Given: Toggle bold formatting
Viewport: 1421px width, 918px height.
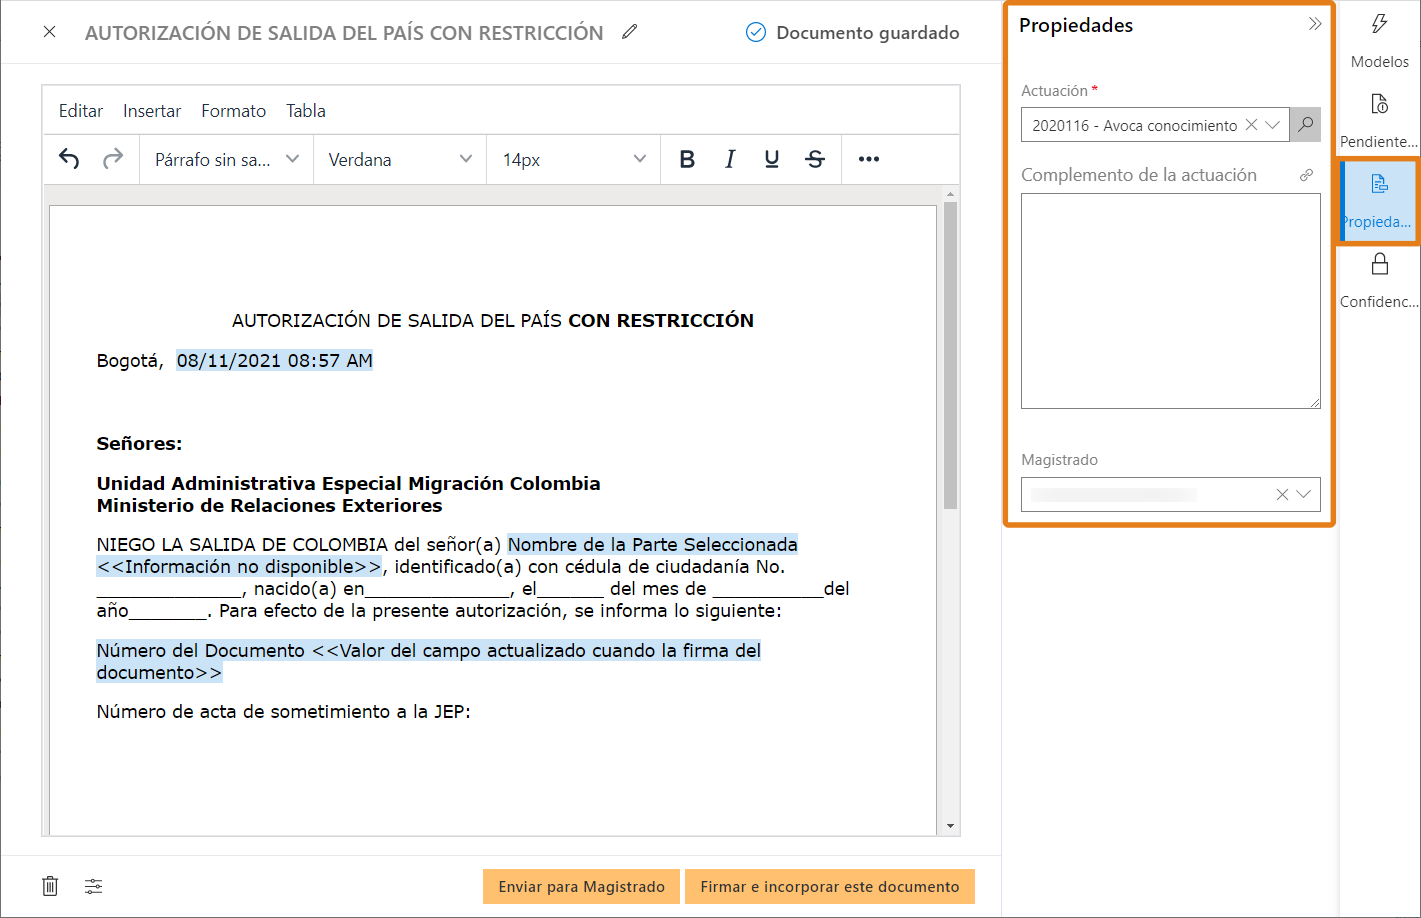Looking at the screenshot, I should point(687,159).
